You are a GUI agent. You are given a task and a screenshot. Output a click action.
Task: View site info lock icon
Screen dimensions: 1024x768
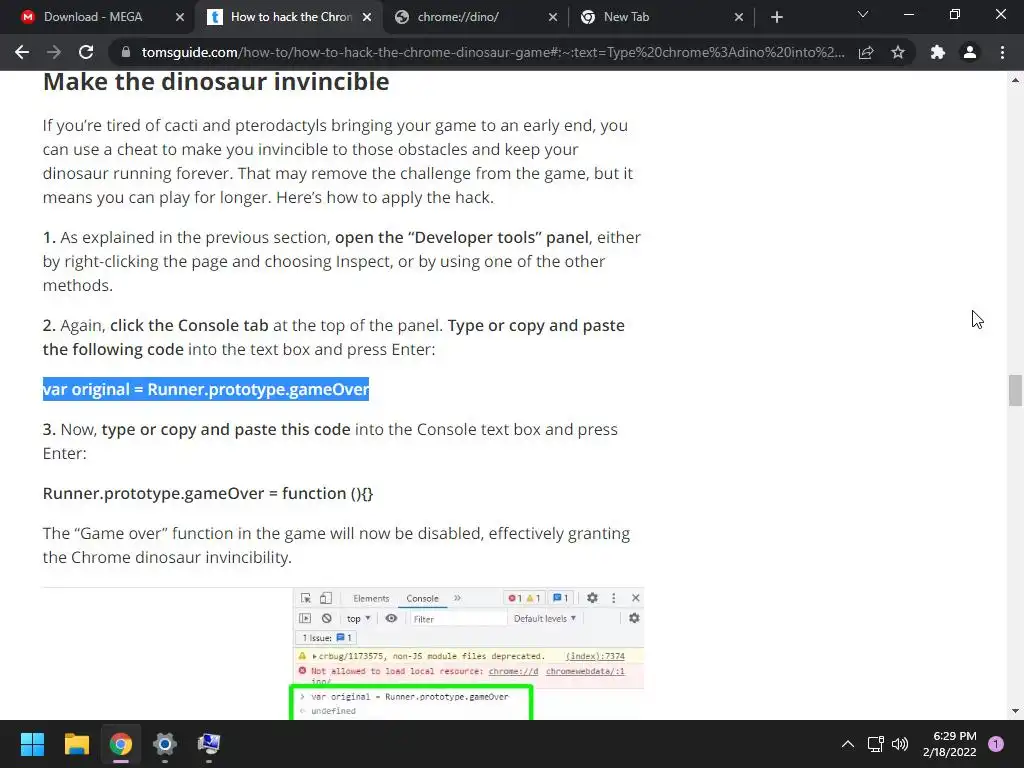click(126, 52)
